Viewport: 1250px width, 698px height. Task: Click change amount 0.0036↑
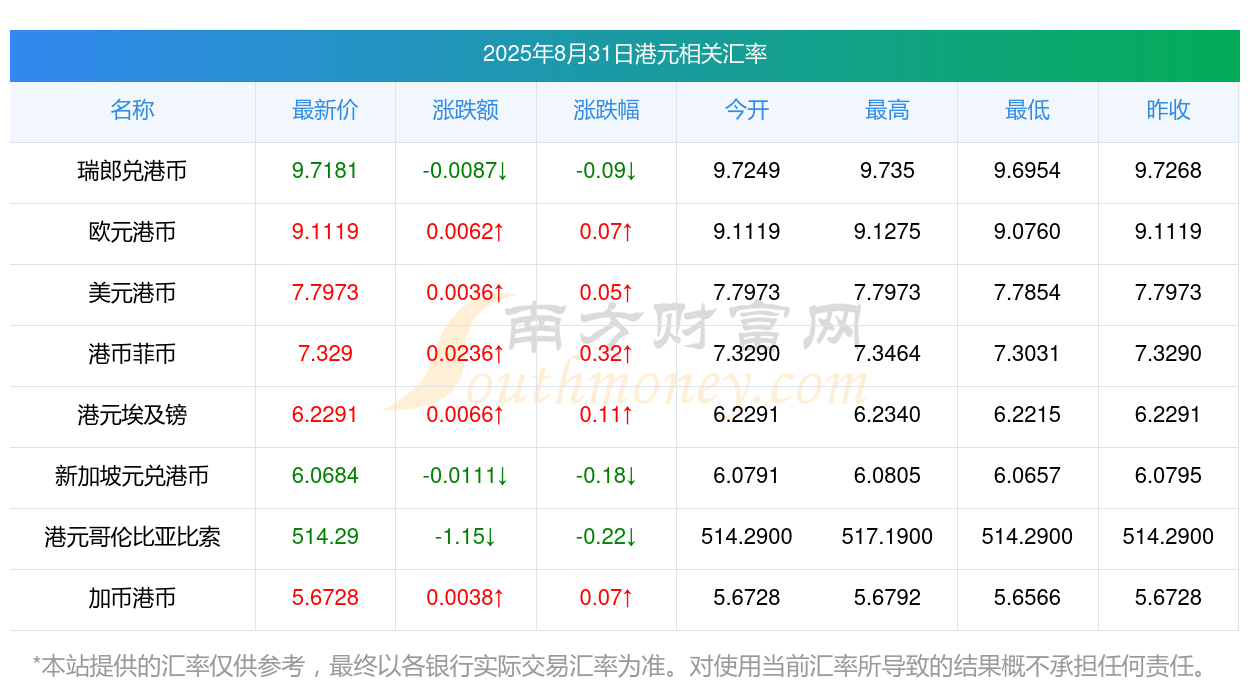[x=465, y=293]
